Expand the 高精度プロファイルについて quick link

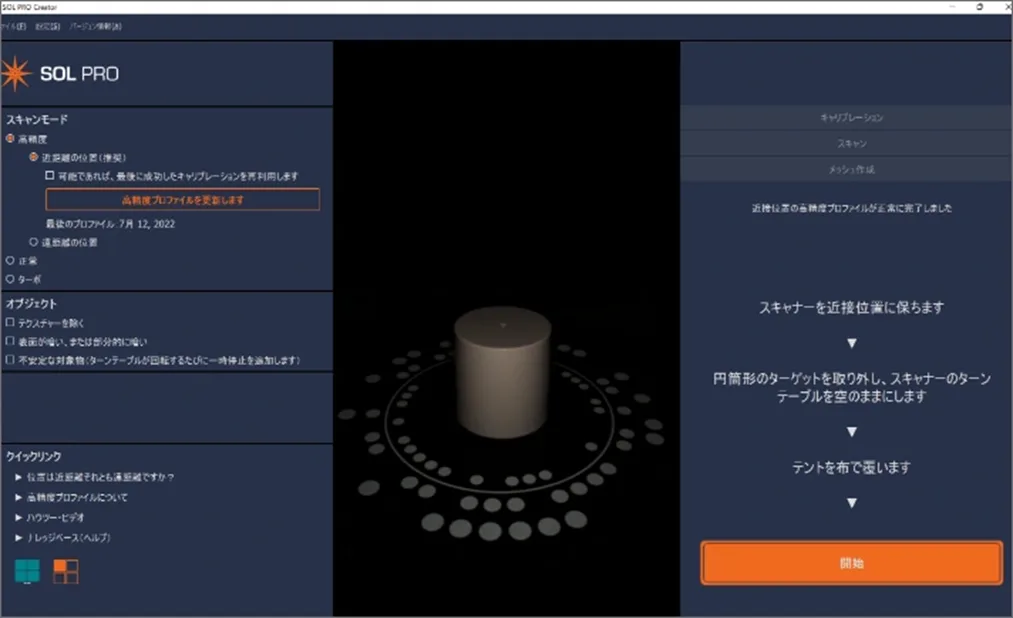point(71,497)
